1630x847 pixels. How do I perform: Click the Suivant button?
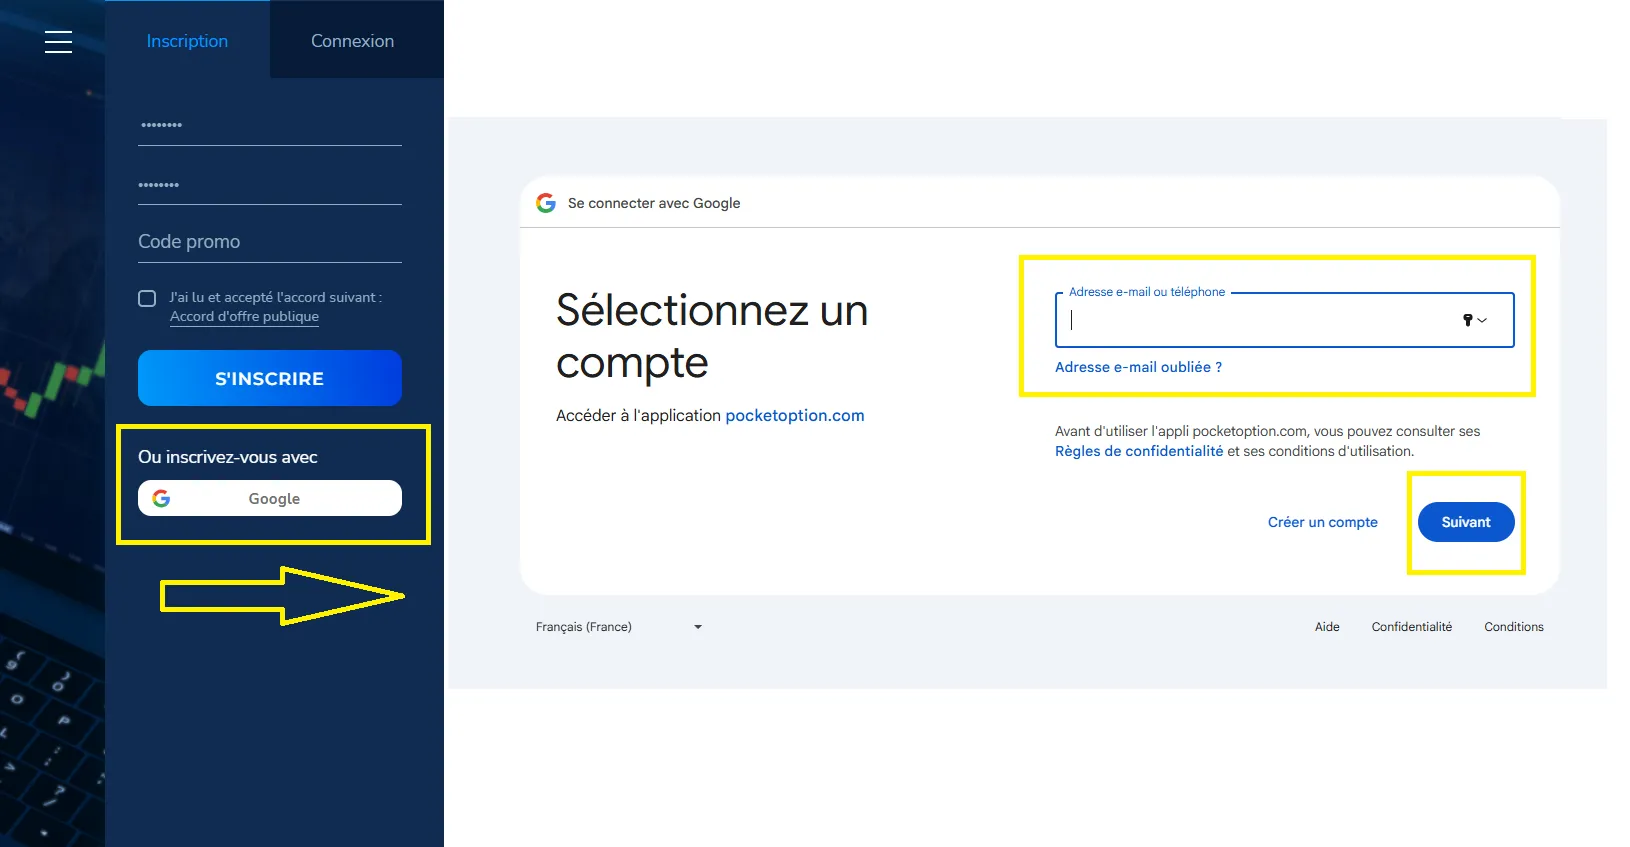pyautogui.click(x=1466, y=522)
